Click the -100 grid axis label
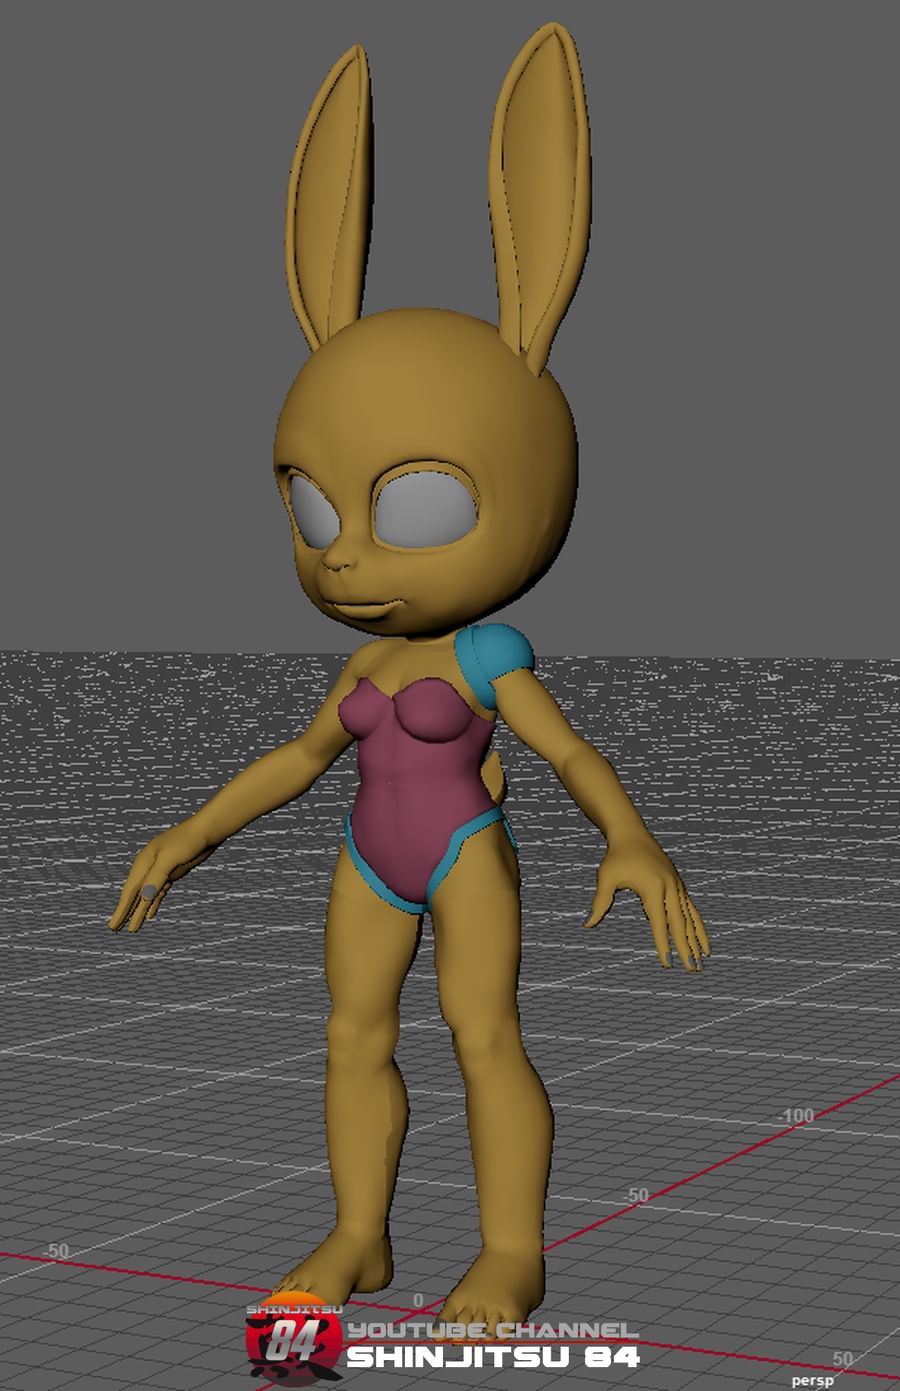Viewport: 900px width, 1391px height. [x=797, y=1115]
